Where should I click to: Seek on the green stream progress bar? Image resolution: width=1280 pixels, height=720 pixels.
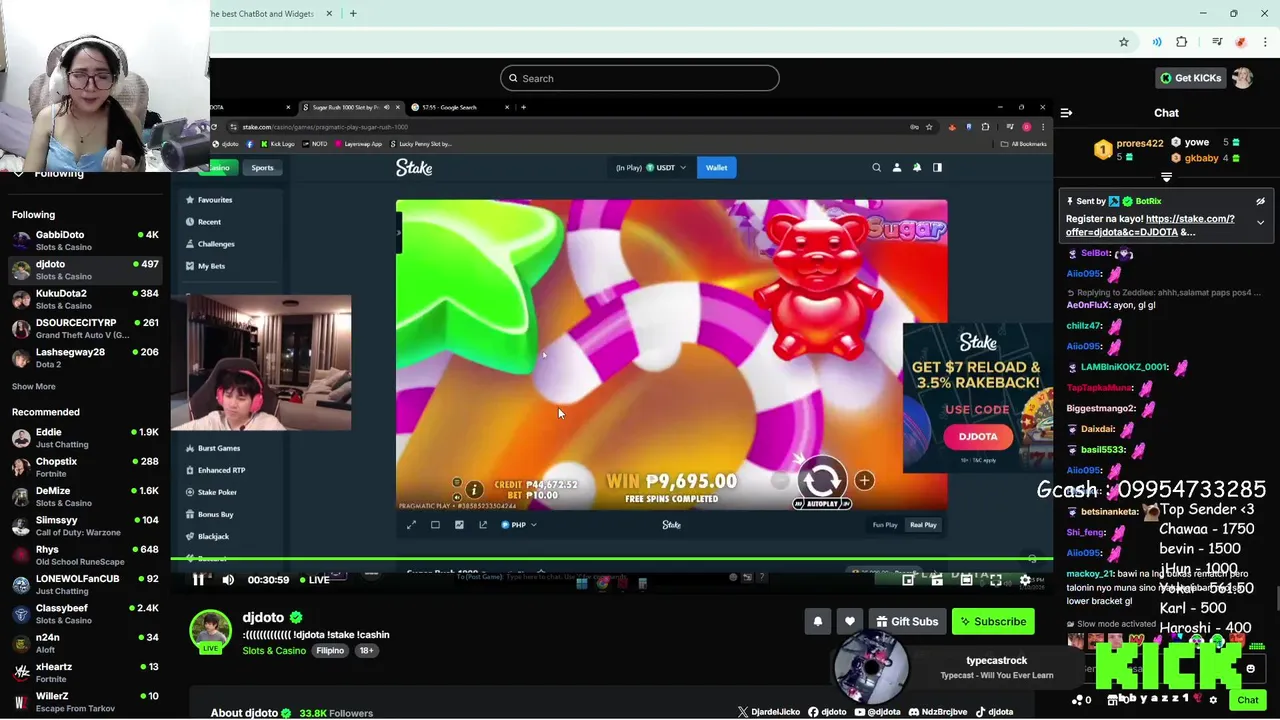612,559
